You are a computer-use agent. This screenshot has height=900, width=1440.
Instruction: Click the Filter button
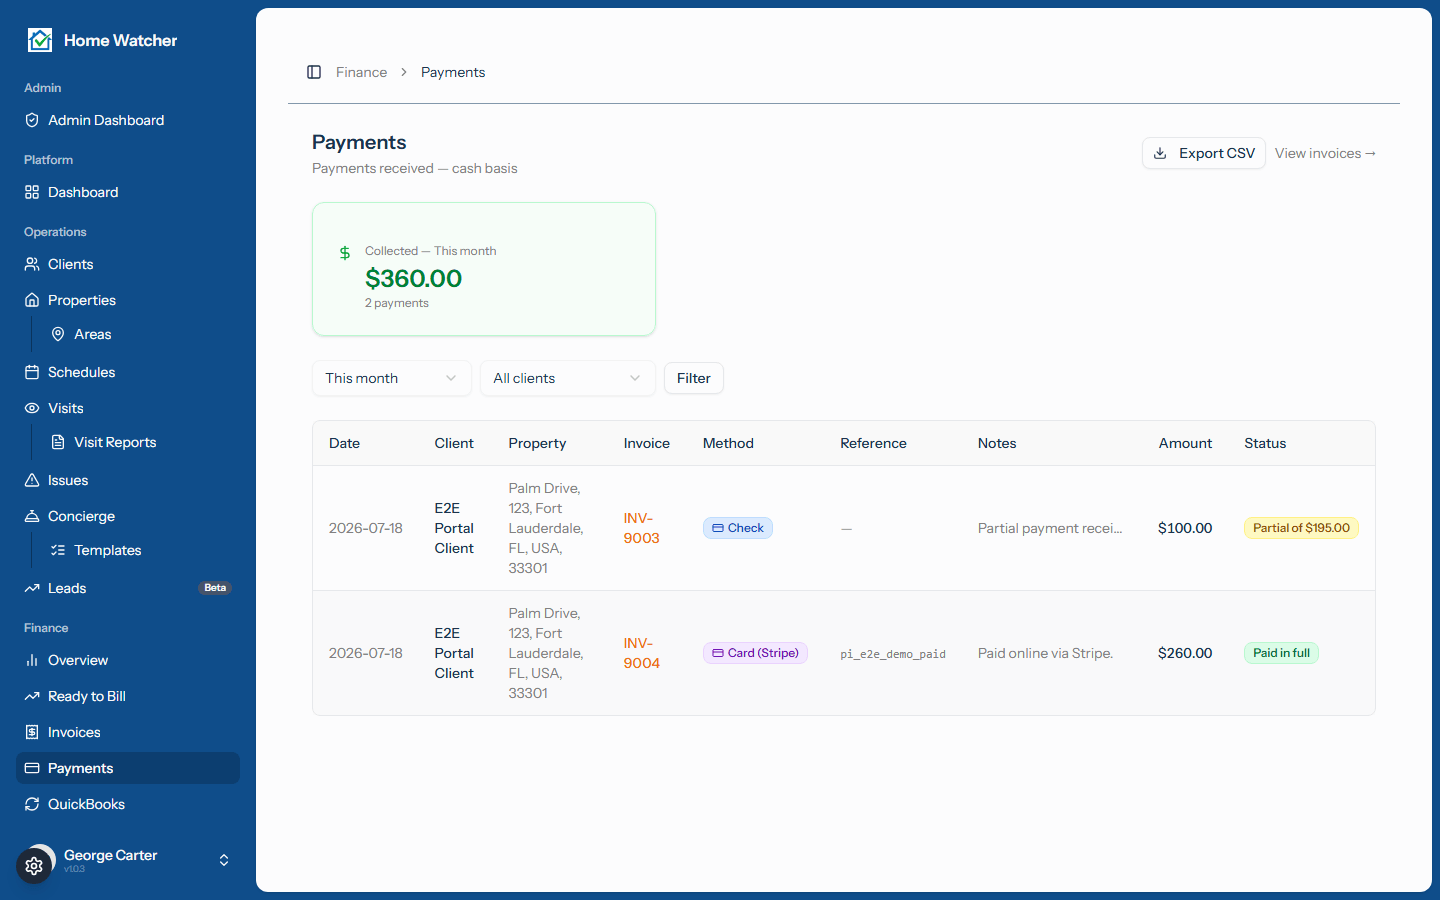point(694,378)
